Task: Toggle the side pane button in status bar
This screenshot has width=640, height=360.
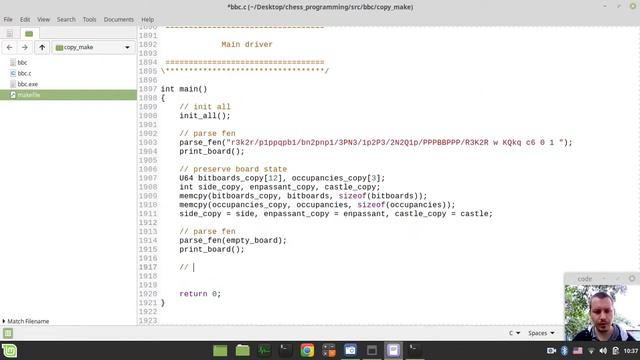Action: click(x=8, y=333)
